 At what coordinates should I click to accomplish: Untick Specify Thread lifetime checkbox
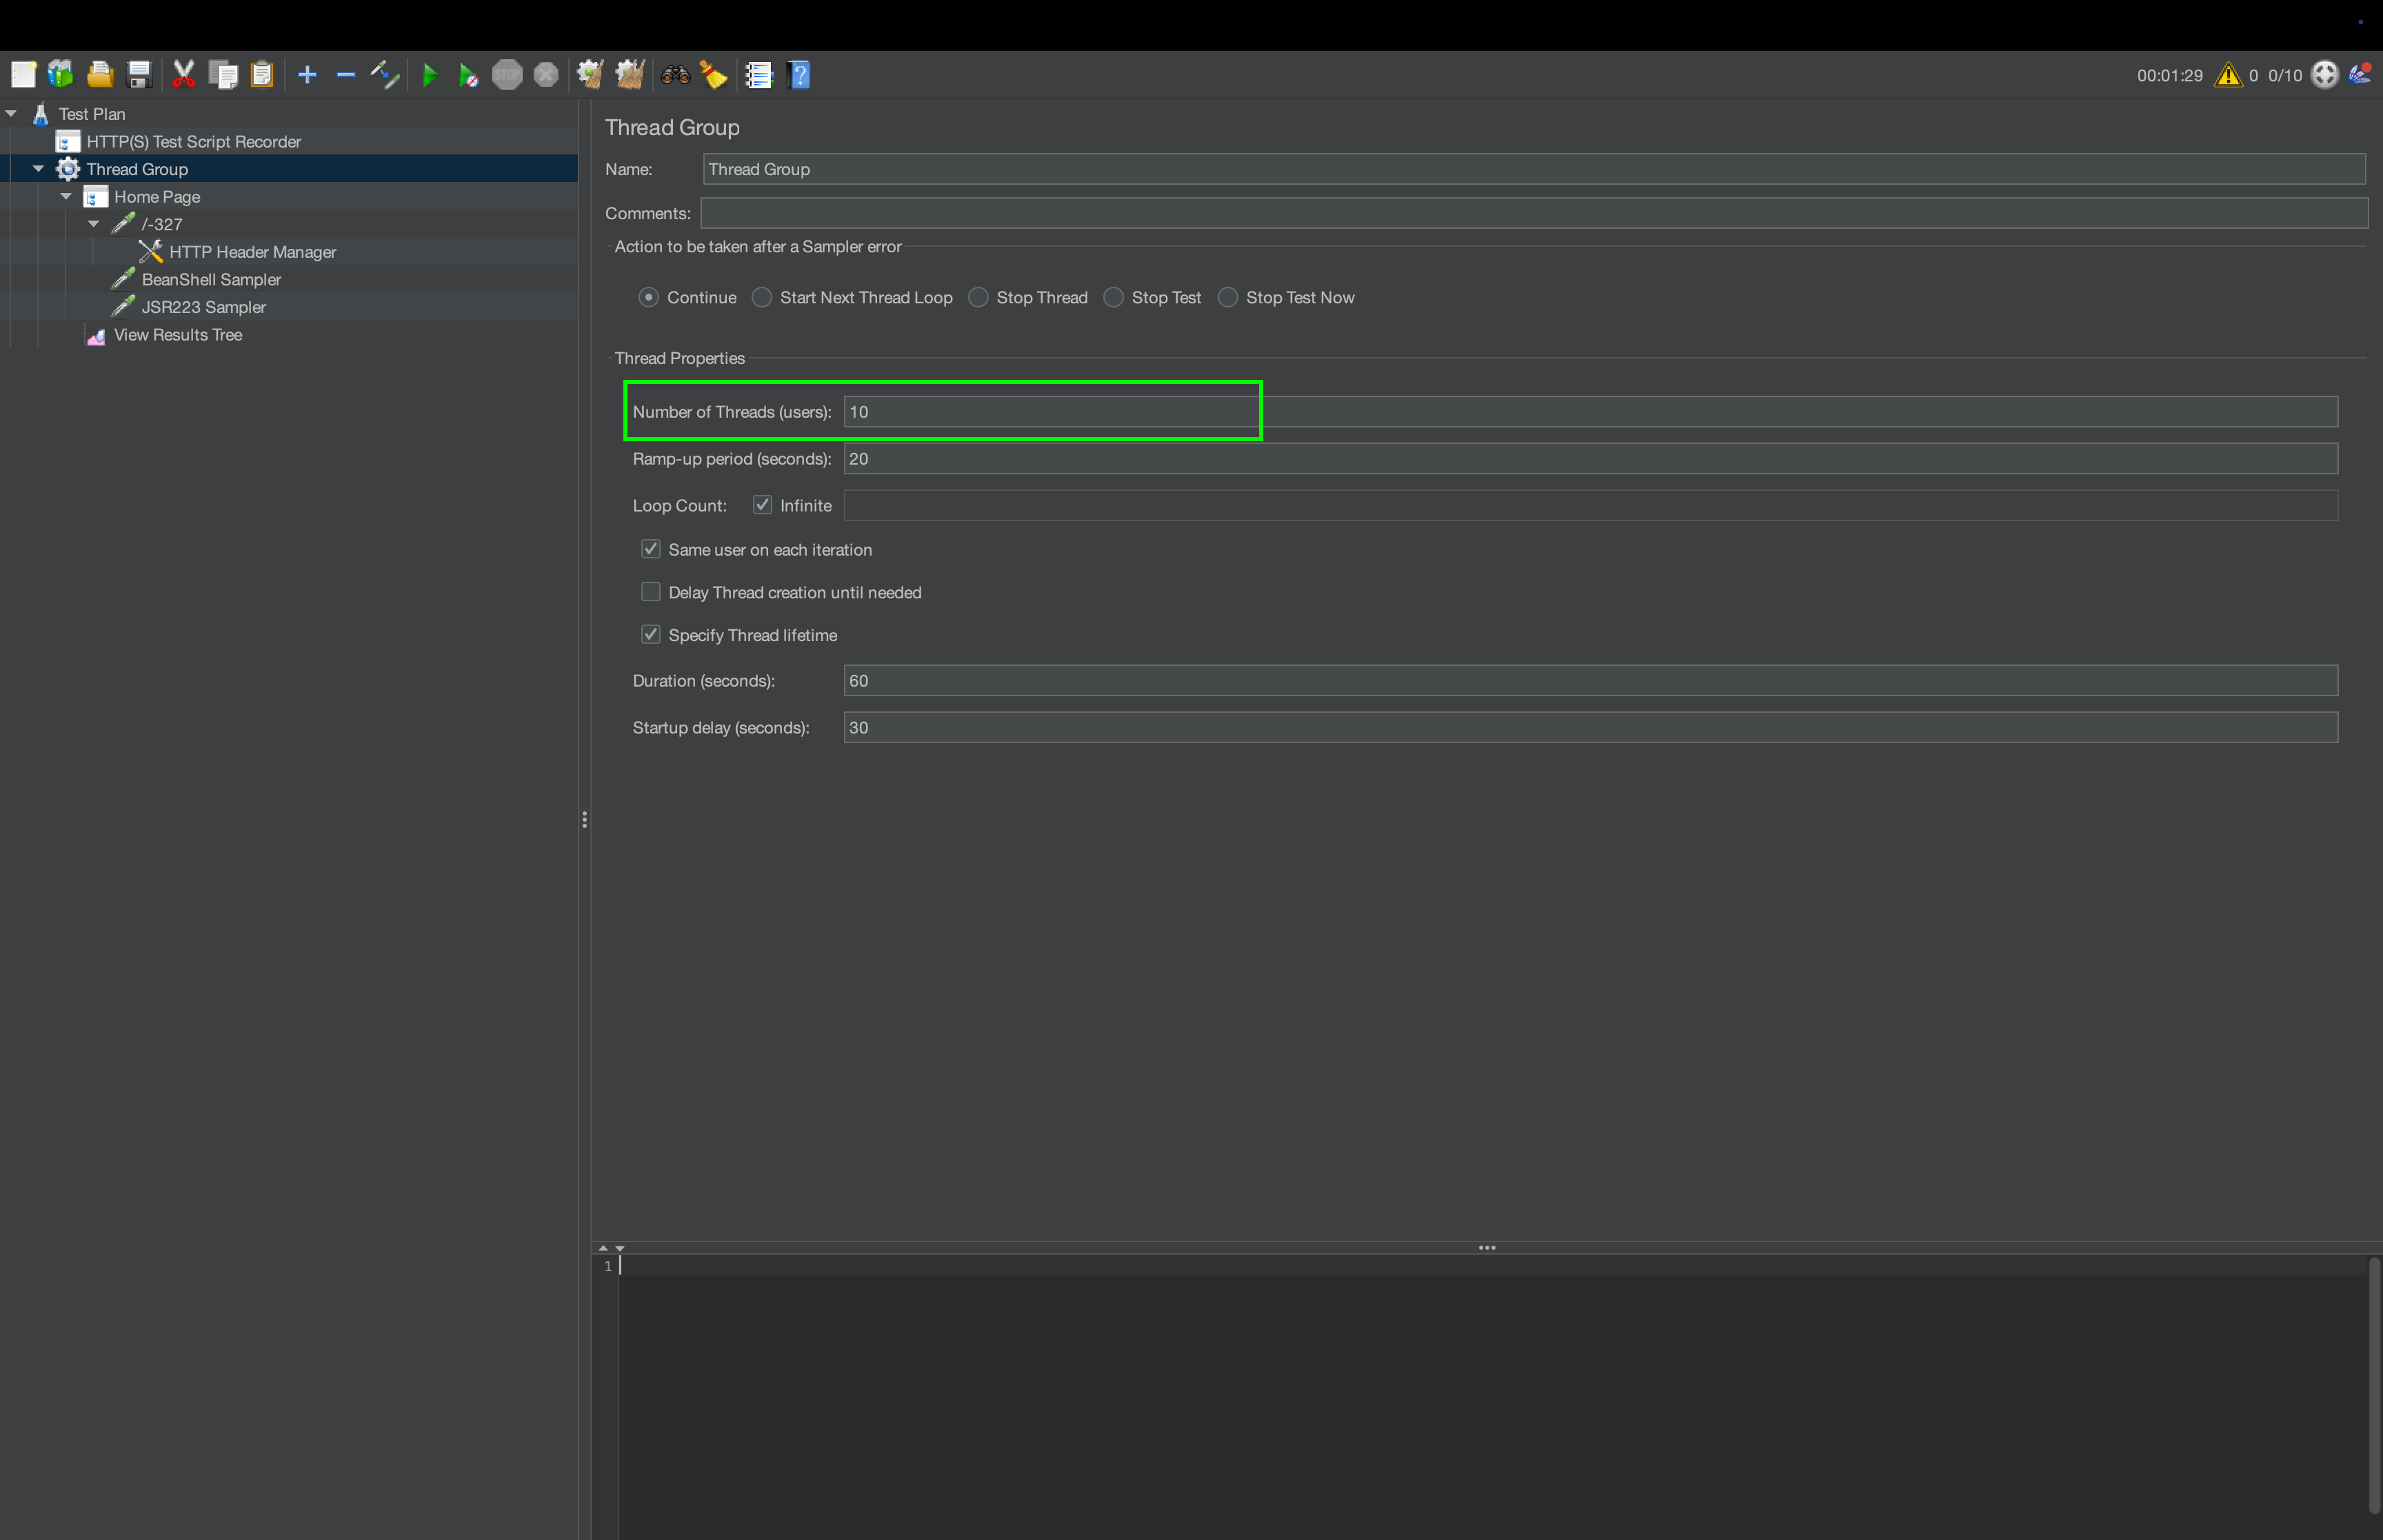[x=651, y=635]
